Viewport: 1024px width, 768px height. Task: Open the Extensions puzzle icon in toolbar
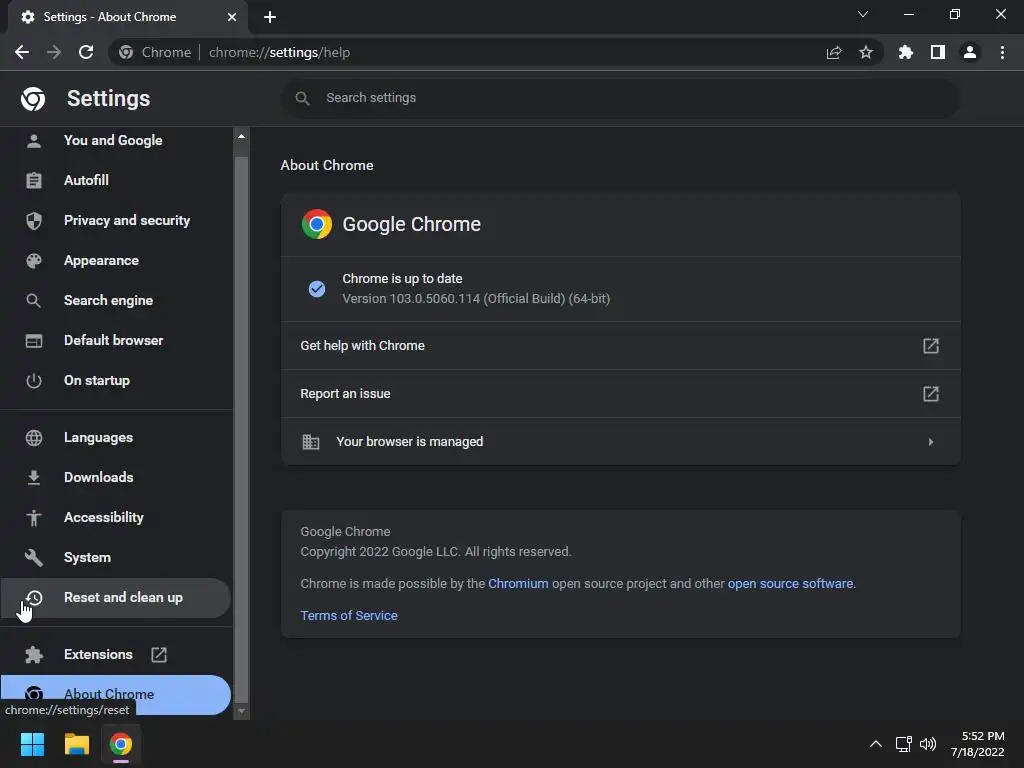coord(906,52)
